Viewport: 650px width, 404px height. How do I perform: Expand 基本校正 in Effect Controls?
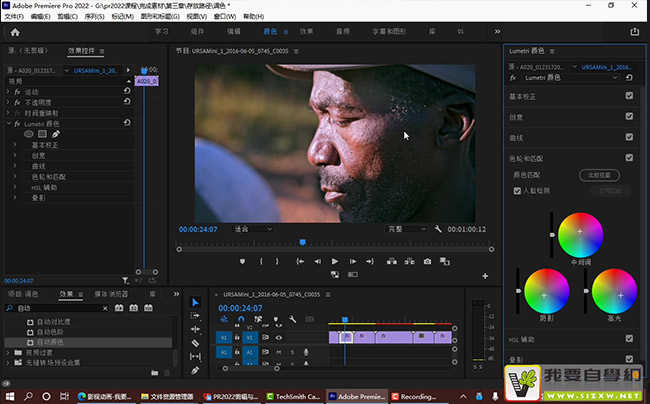[x=15, y=145]
